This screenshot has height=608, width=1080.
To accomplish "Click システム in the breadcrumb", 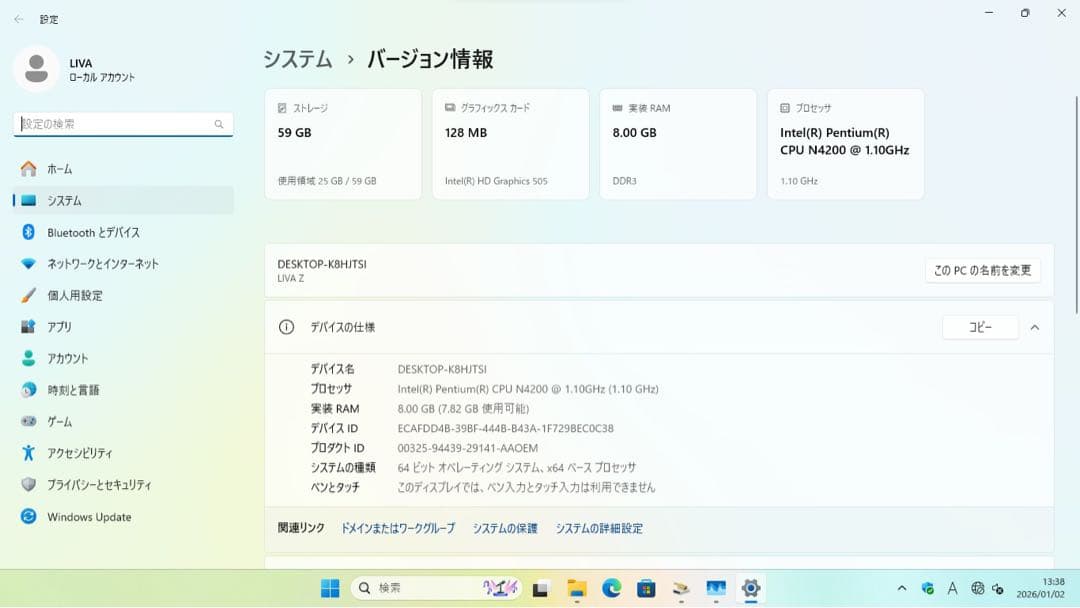I will pyautogui.click(x=298, y=59).
